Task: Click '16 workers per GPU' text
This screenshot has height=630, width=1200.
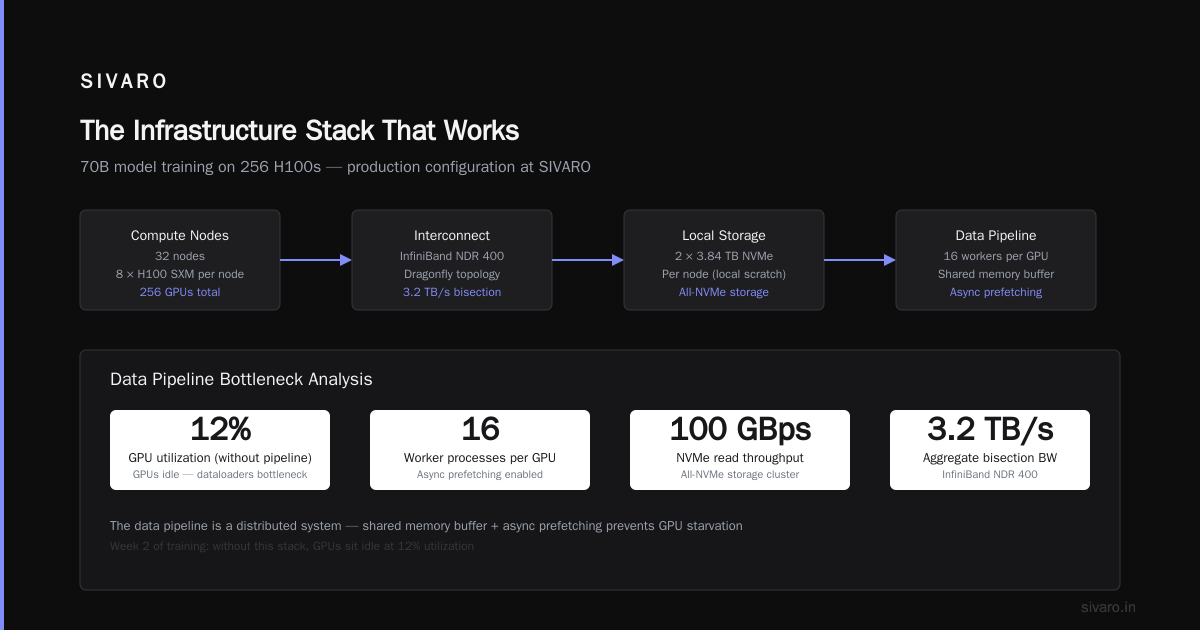Action: tap(996, 256)
